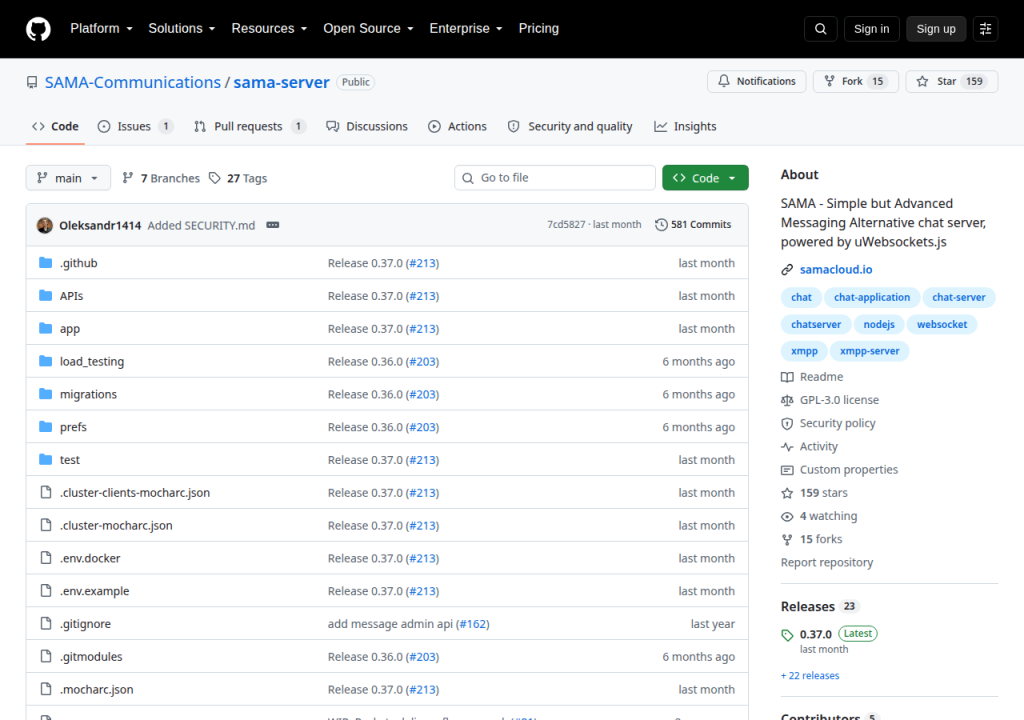Expand the Enterprise menu

(x=466, y=29)
